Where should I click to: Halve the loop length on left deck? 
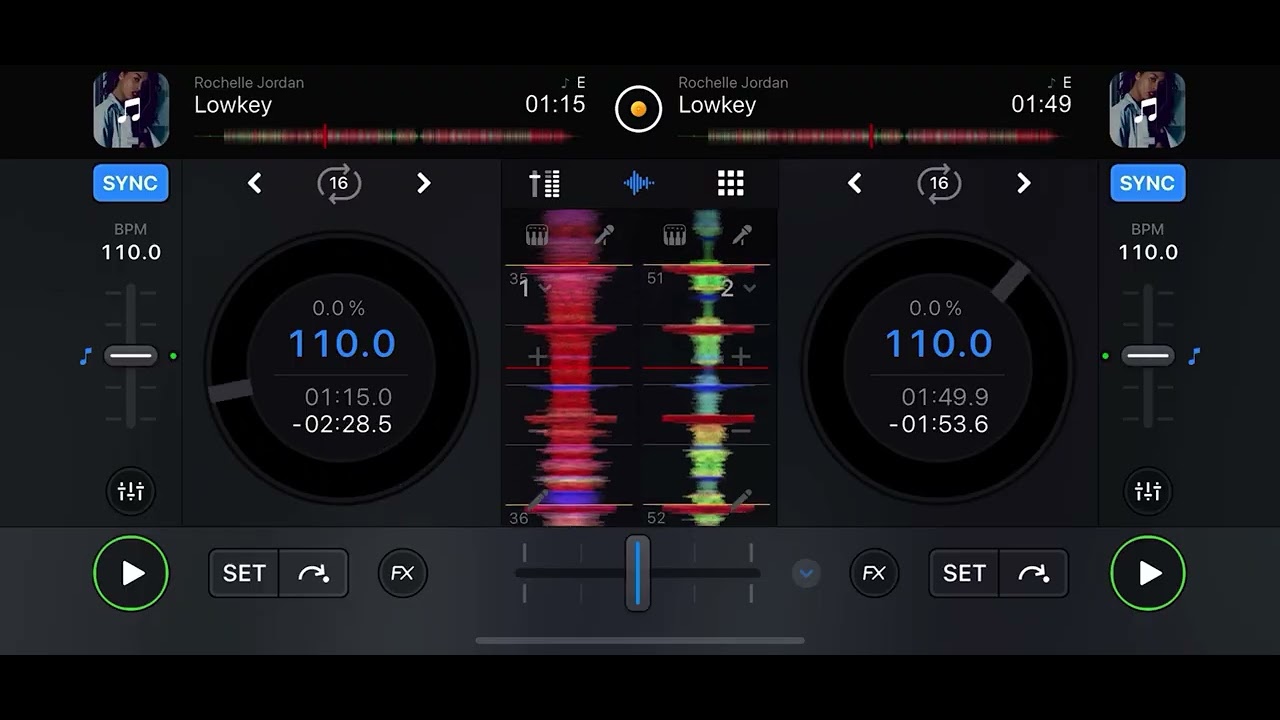coord(255,183)
